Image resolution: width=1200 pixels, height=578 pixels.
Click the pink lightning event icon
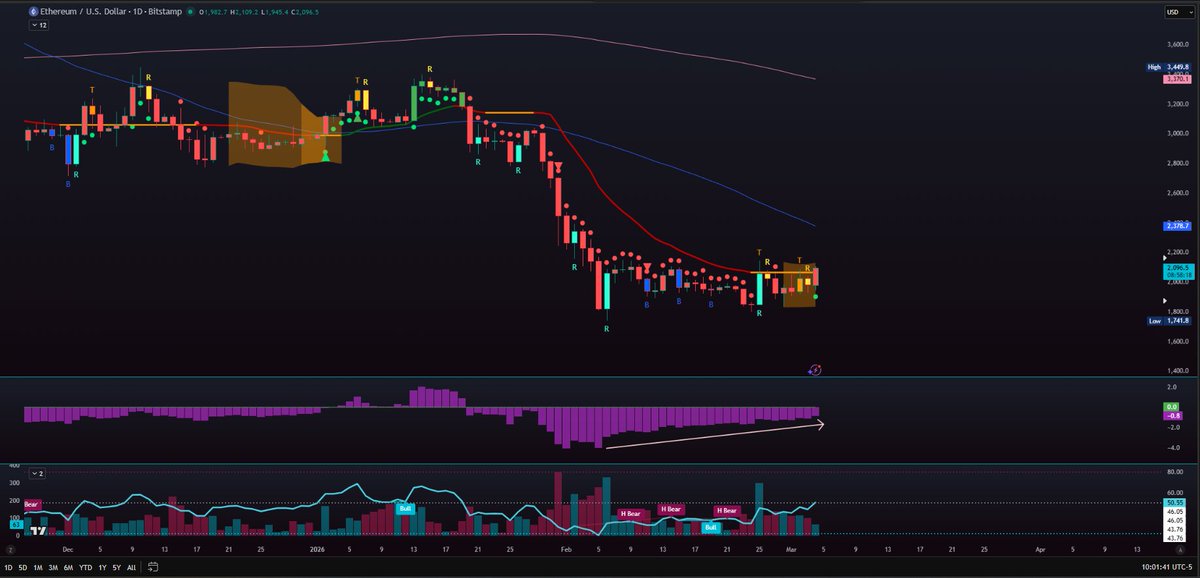tap(815, 369)
